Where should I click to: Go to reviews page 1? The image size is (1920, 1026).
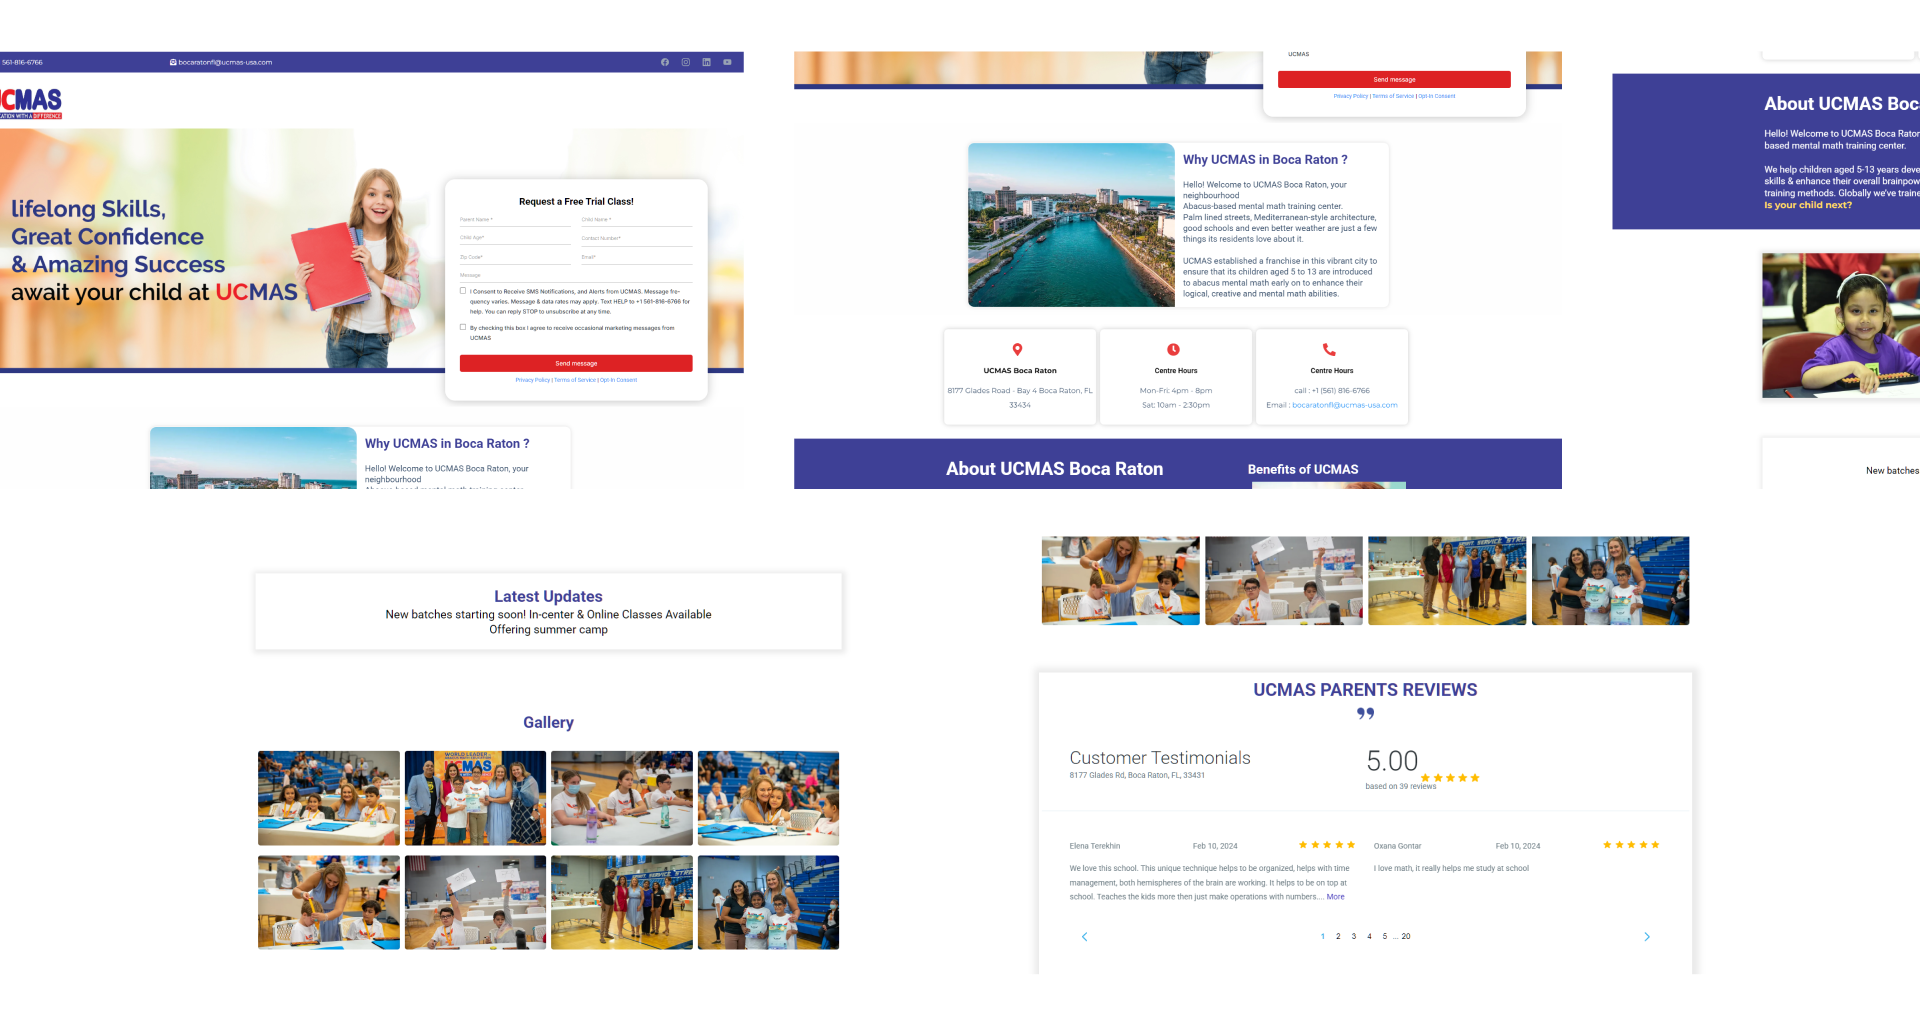click(1322, 937)
